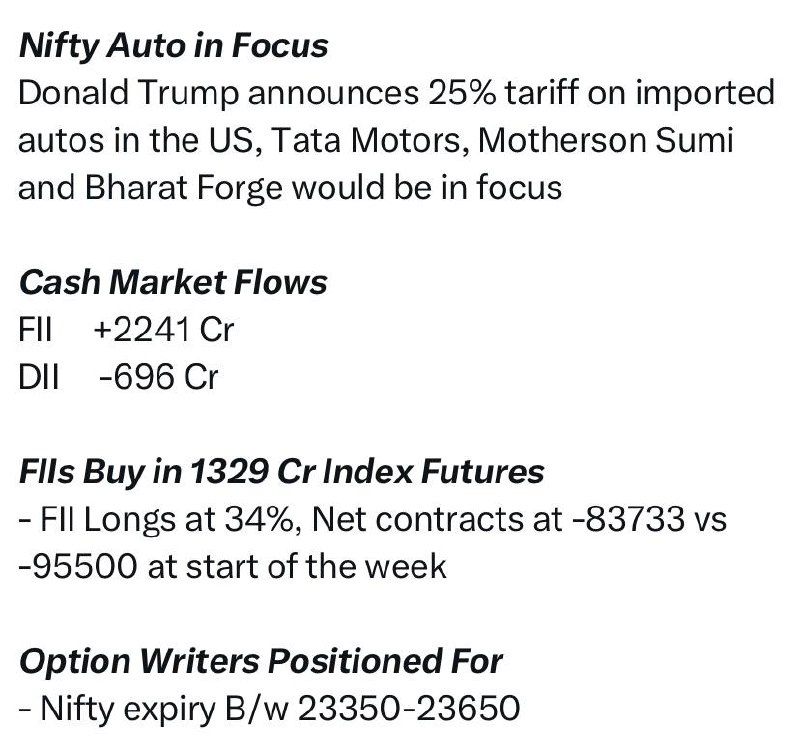Click the -83733 net contracts figure

click(x=629, y=519)
